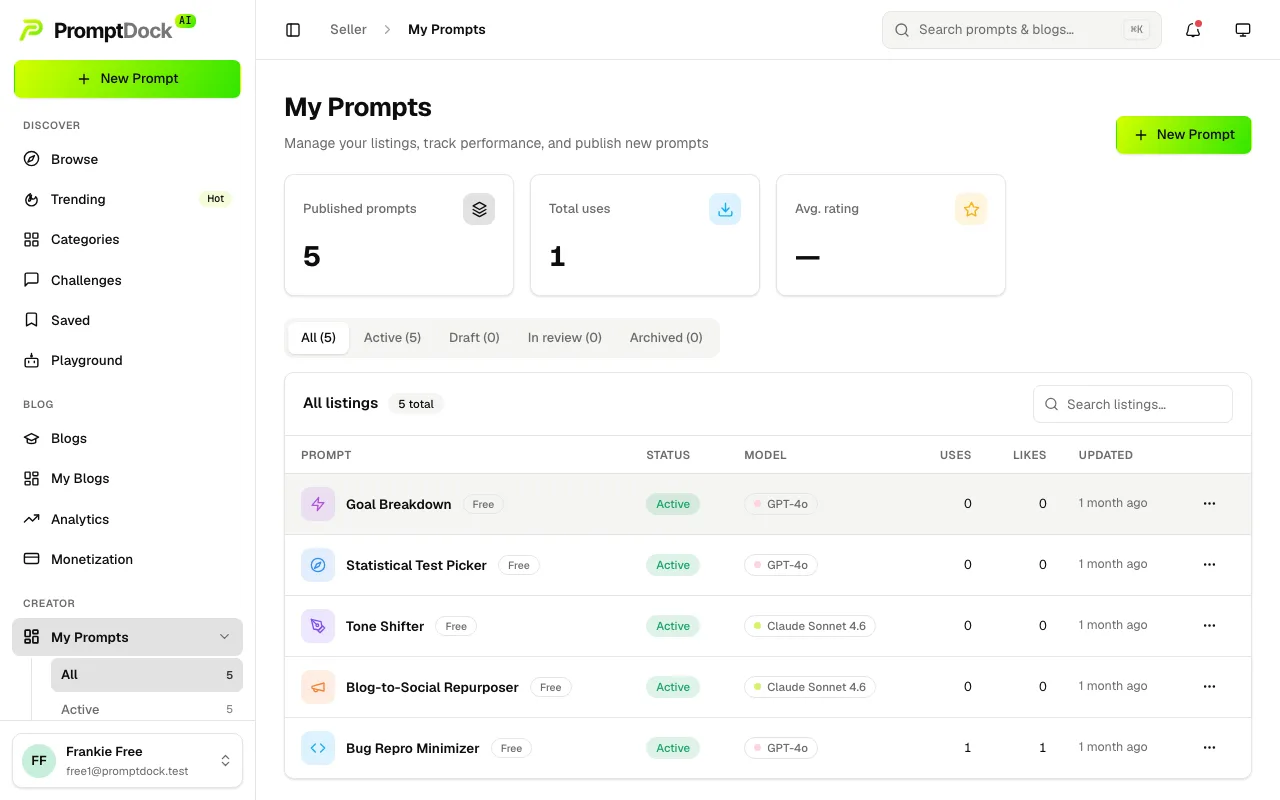
Task: Click the Active status in Statistical Test Picker row
Action: click(673, 565)
